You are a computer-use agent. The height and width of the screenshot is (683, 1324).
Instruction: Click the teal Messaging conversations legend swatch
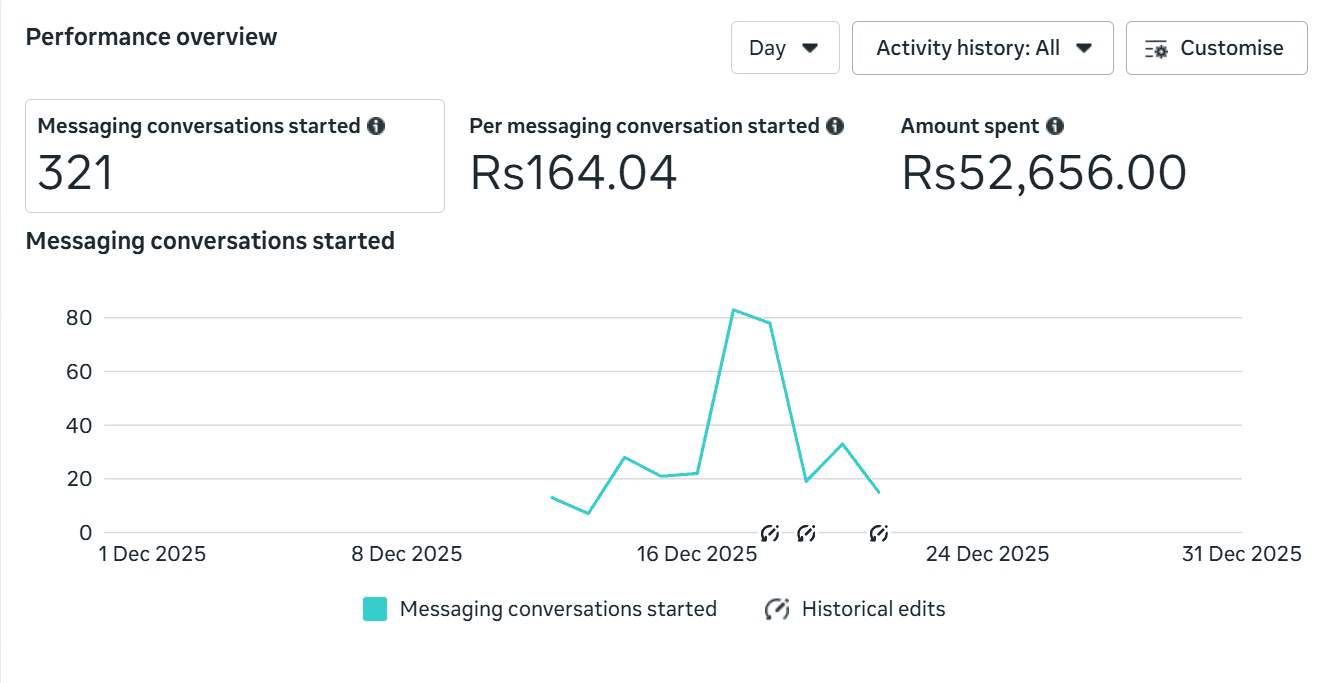point(375,609)
